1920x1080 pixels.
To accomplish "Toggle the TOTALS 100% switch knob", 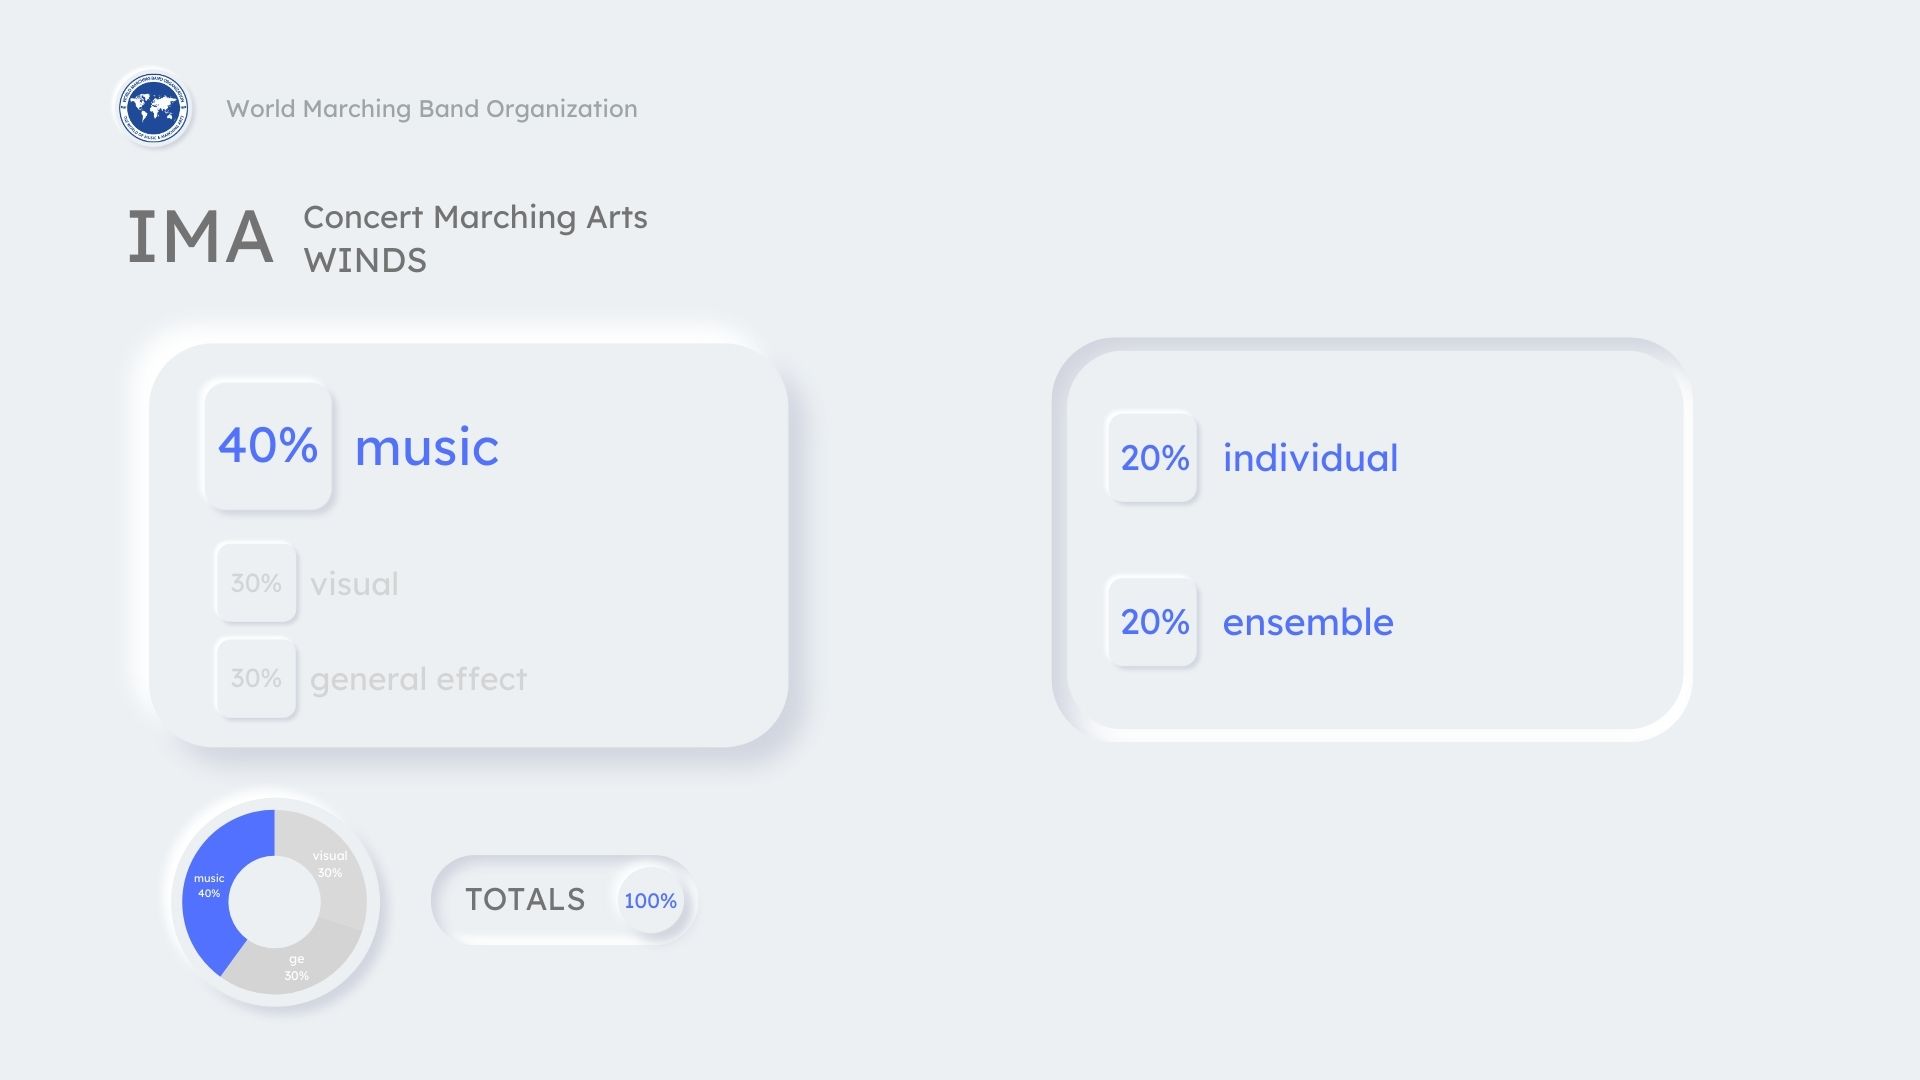I will coord(650,900).
